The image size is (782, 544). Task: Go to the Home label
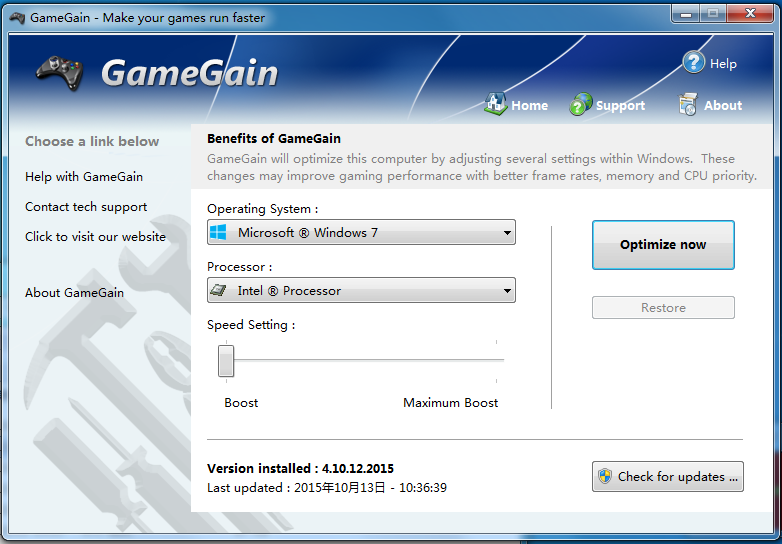tap(530, 106)
